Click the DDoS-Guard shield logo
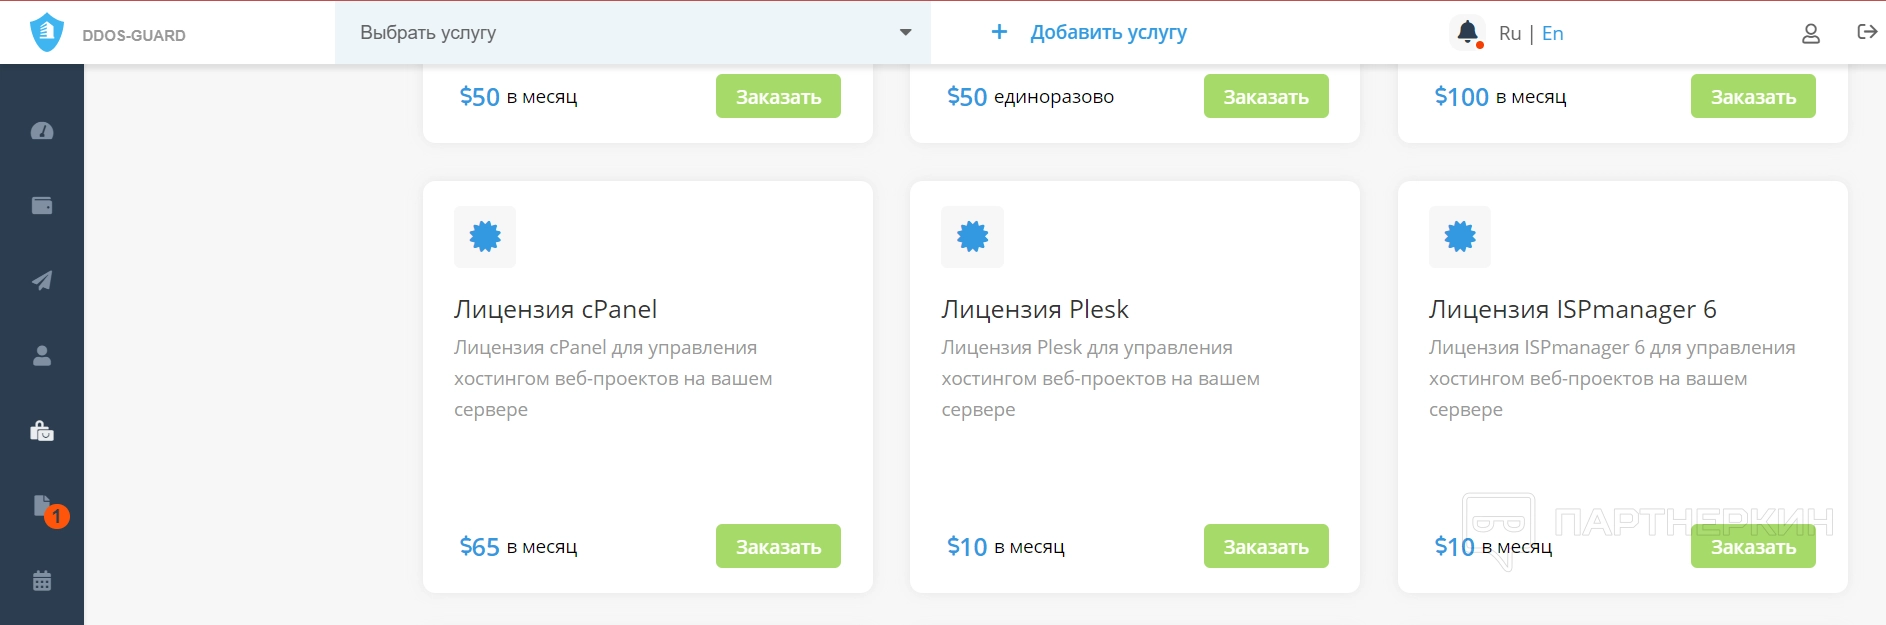The image size is (1886, 625). 46,33
